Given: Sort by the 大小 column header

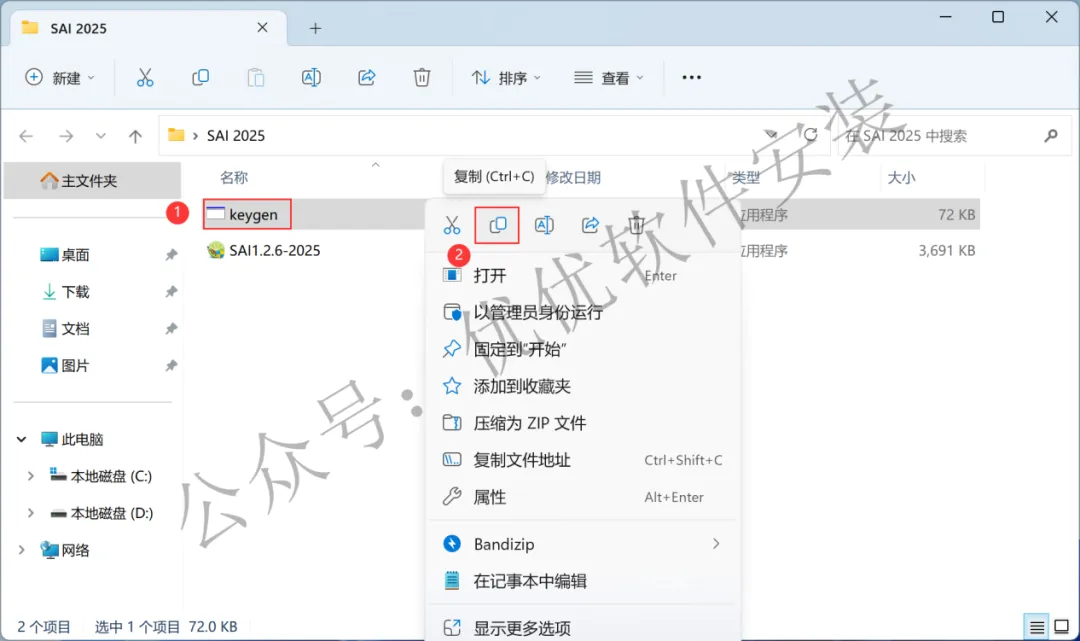Looking at the screenshot, I should [901, 178].
